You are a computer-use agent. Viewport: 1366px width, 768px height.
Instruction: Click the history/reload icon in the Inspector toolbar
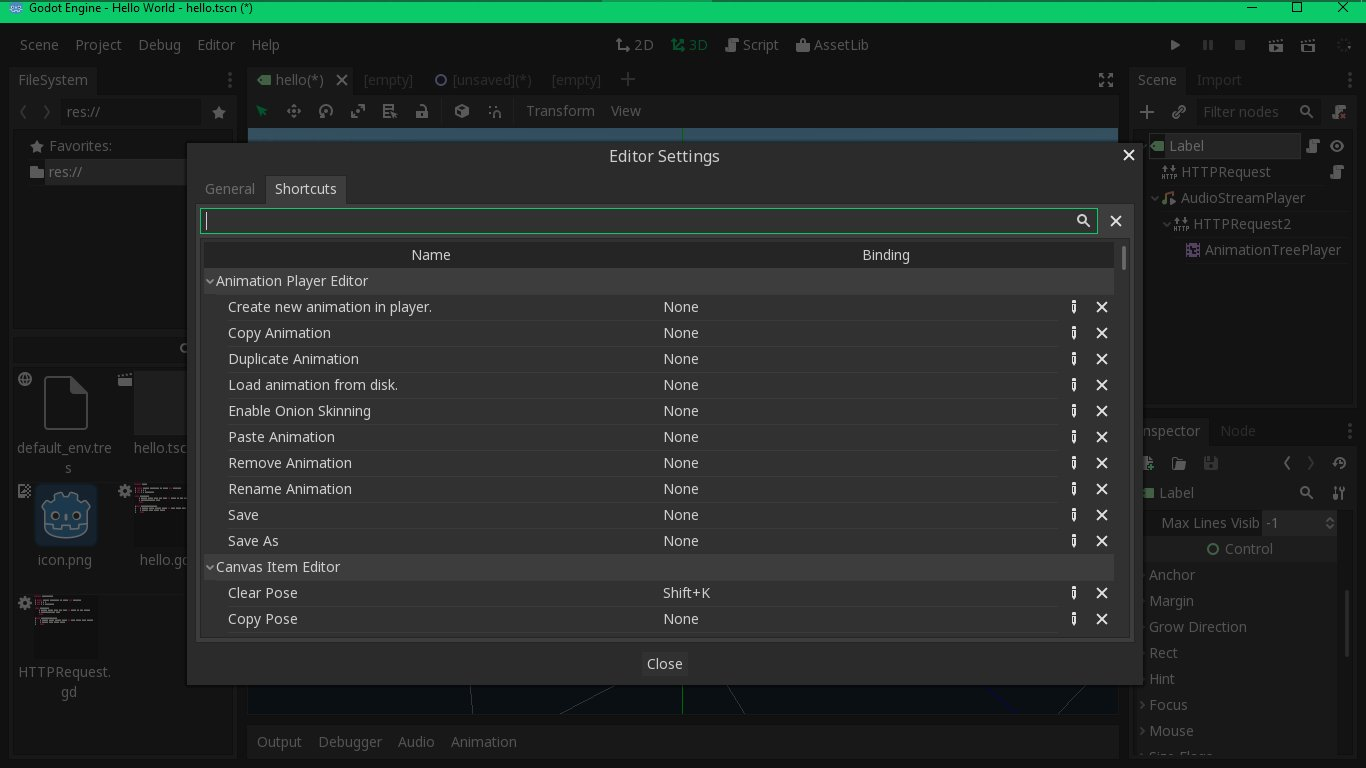(x=1340, y=463)
